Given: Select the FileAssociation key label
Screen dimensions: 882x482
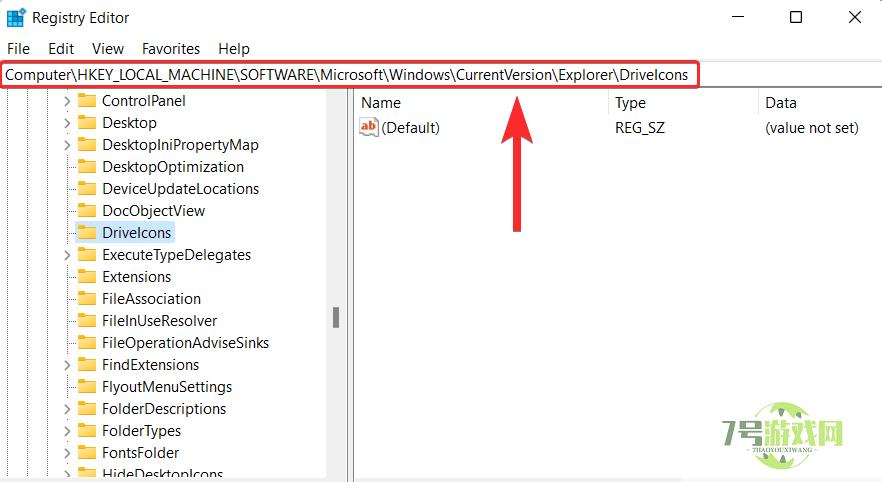Looking at the screenshot, I should tap(151, 299).
